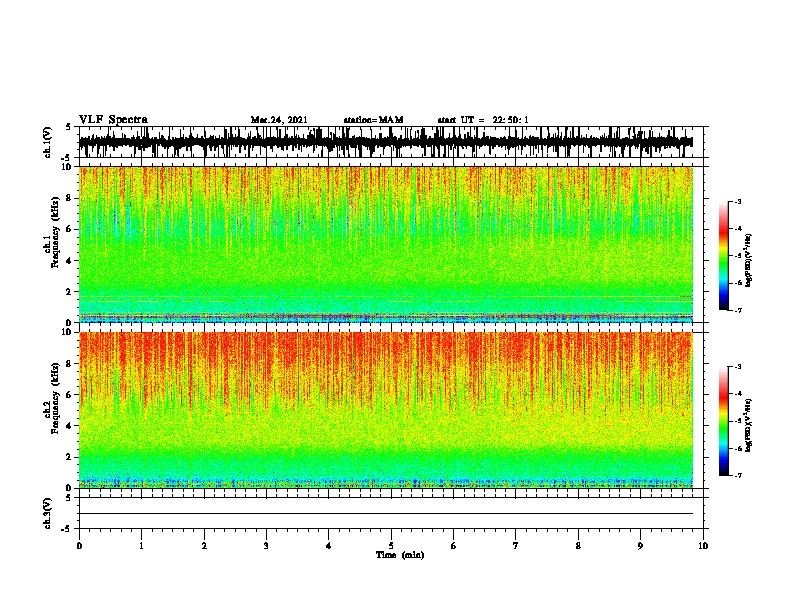The image size is (792, 612).
Task: Click the ch.1 color bar PSD label
Action: [x=749, y=260]
